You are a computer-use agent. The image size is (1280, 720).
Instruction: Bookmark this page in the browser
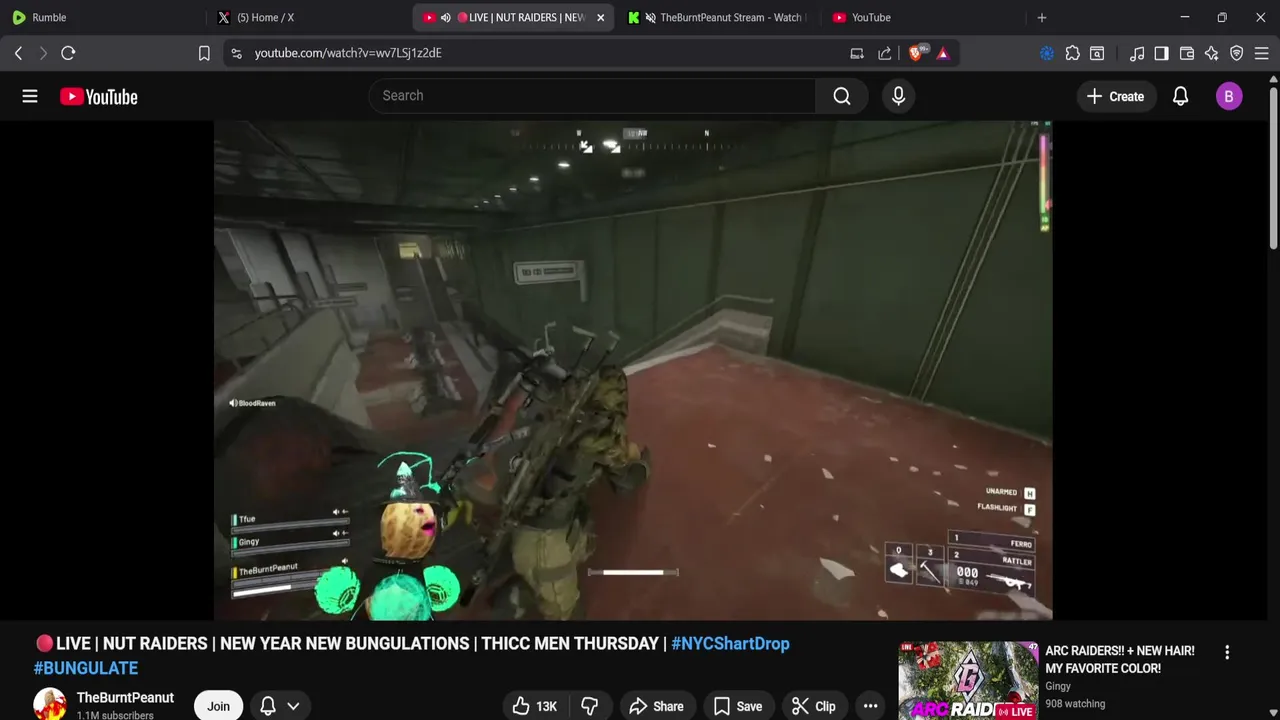(x=204, y=53)
